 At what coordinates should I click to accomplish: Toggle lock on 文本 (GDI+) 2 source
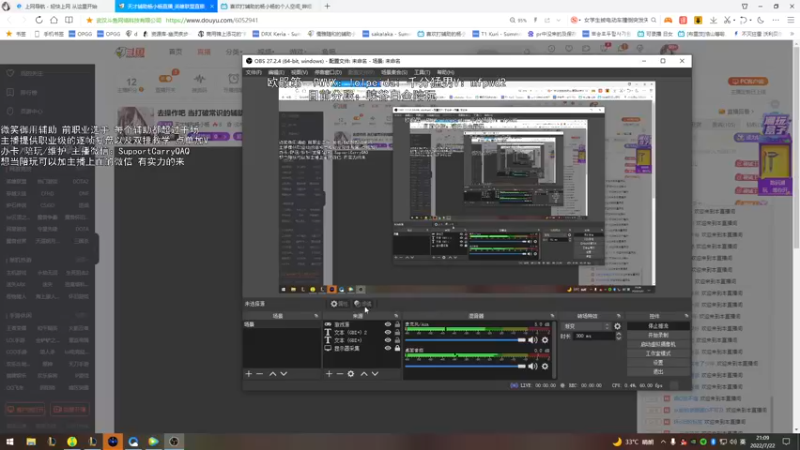(397, 332)
